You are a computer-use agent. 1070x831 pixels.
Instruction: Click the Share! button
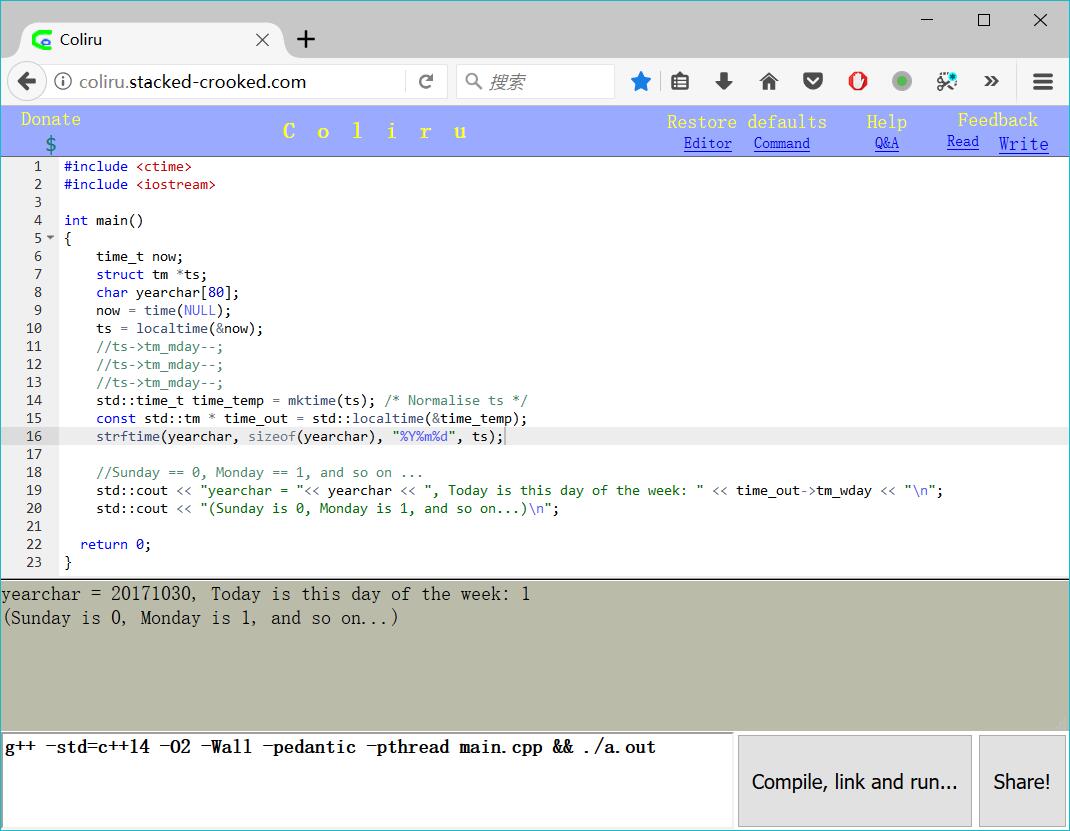click(x=1021, y=781)
